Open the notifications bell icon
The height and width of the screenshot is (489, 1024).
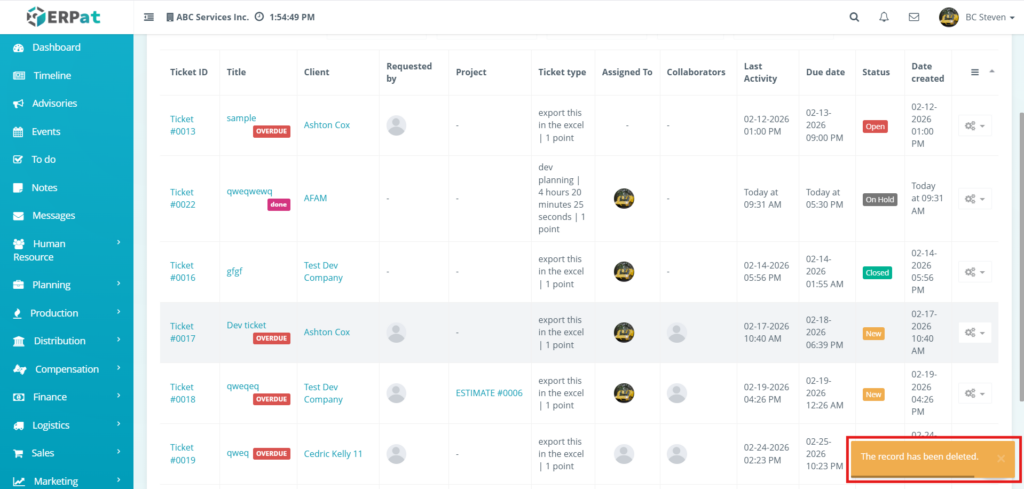tap(884, 17)
